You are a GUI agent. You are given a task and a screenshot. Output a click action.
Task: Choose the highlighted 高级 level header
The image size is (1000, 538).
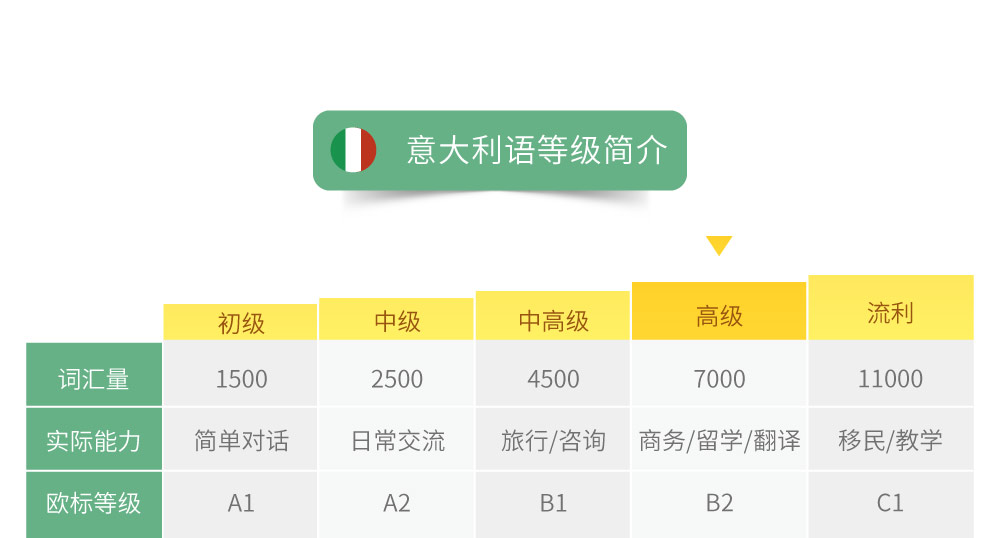(x=719, y=311)
